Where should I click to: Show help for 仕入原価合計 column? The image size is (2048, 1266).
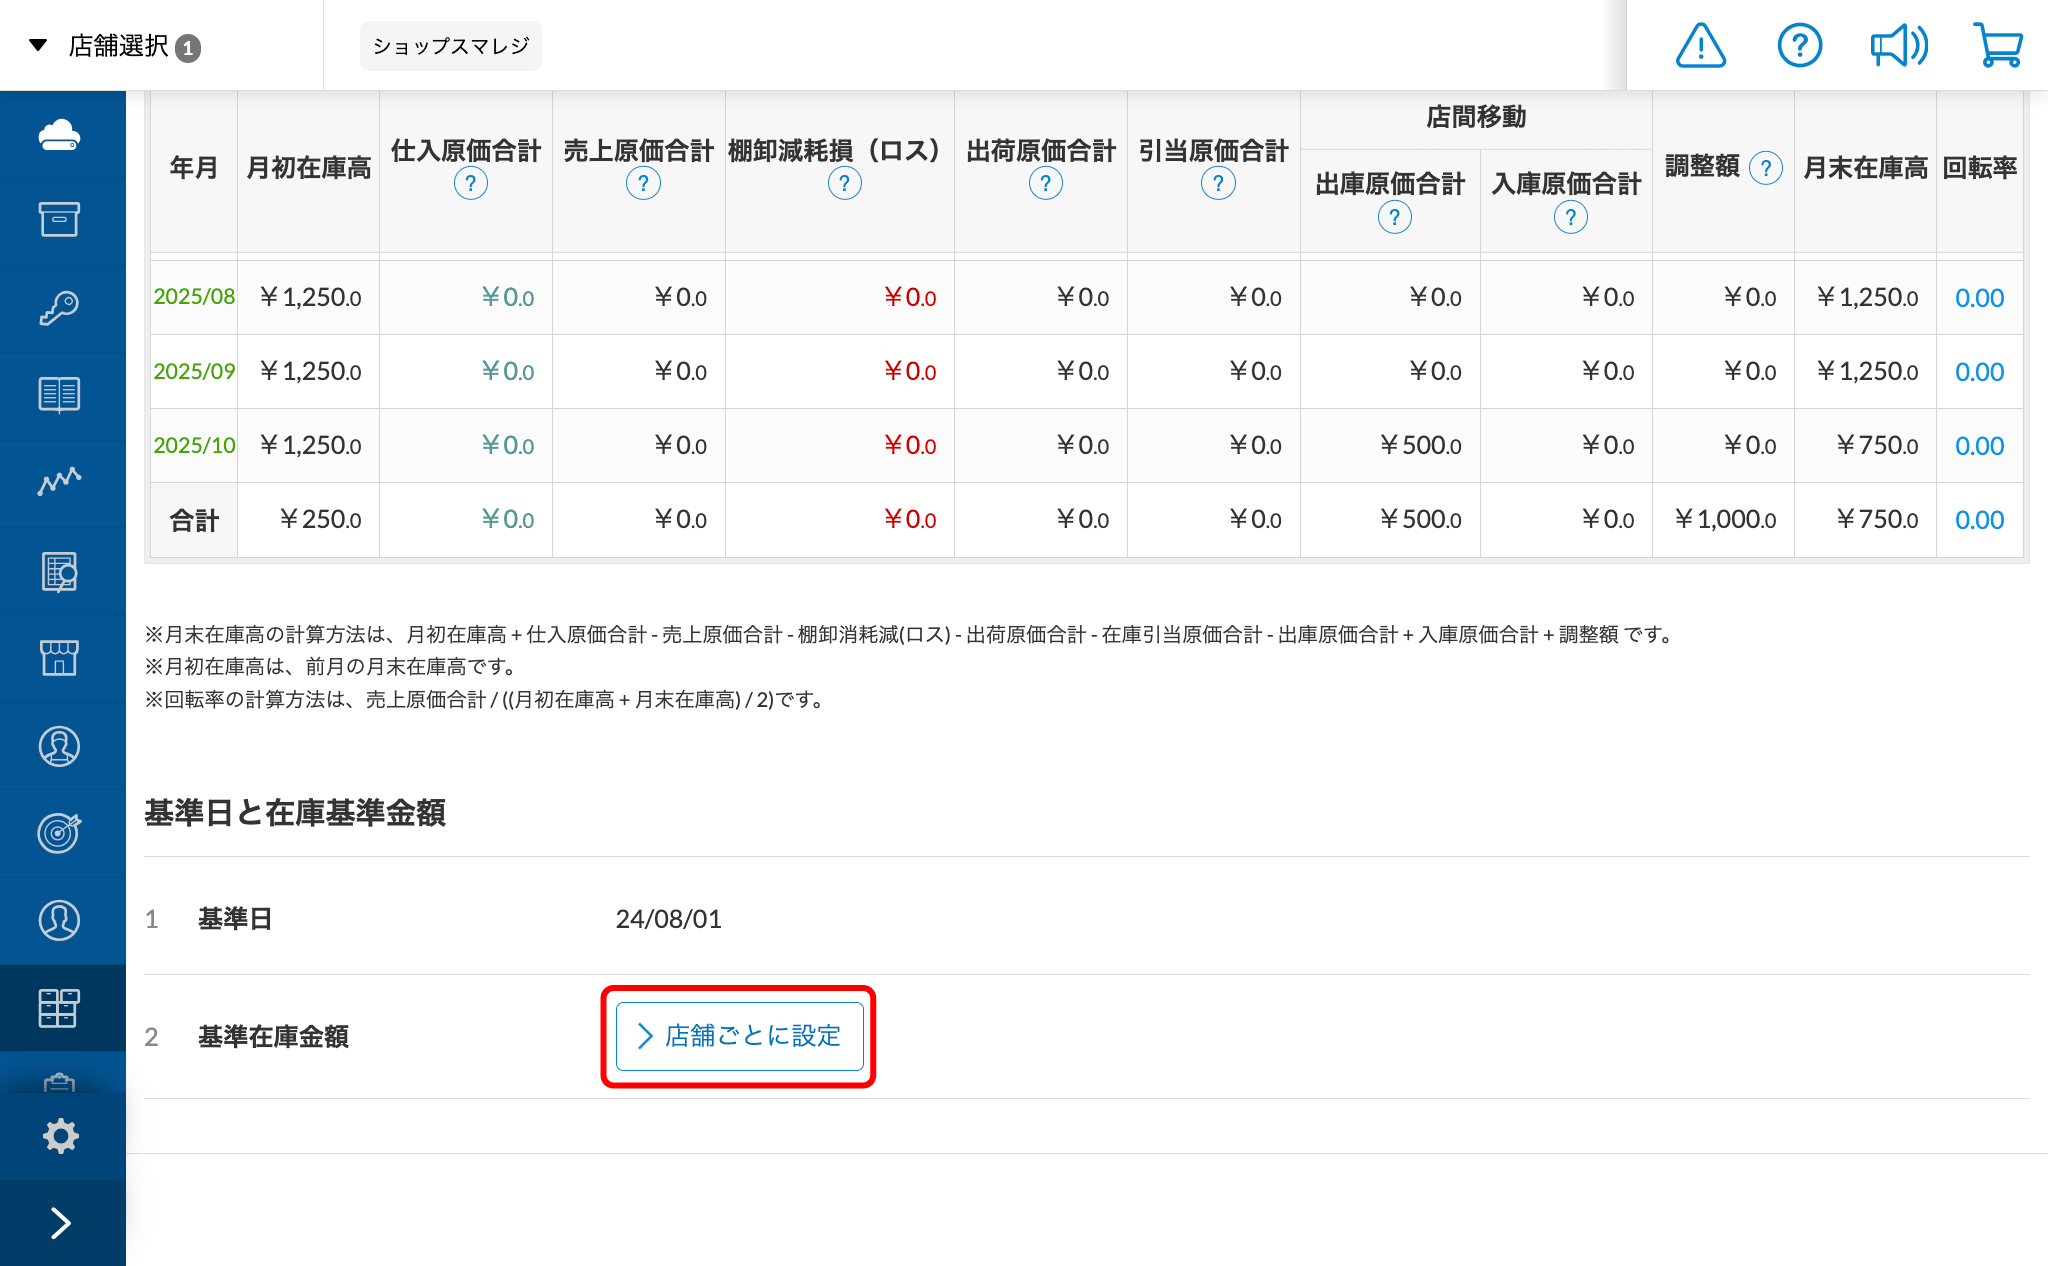click(470, 183)
